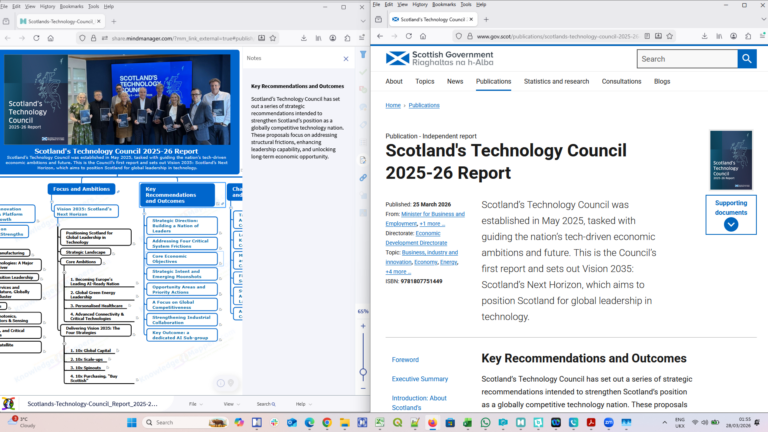The image size is (768, 432).
Task: Open Economic Development Directorate link
Action: [416, 238]
